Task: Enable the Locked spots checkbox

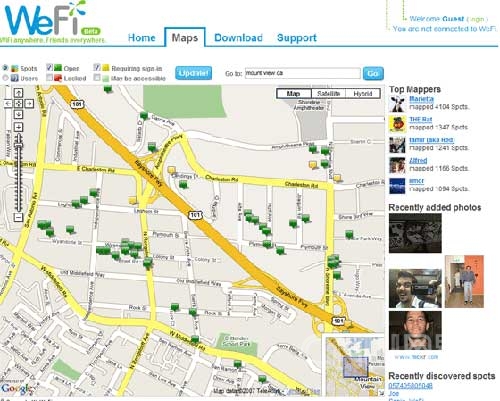Action: click(50, 78)
